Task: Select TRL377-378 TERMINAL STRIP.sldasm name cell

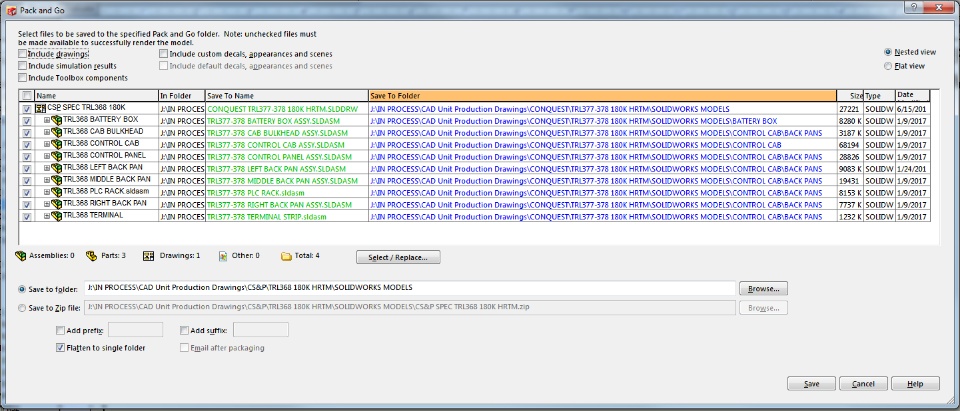Action: (x=287, y=216)
